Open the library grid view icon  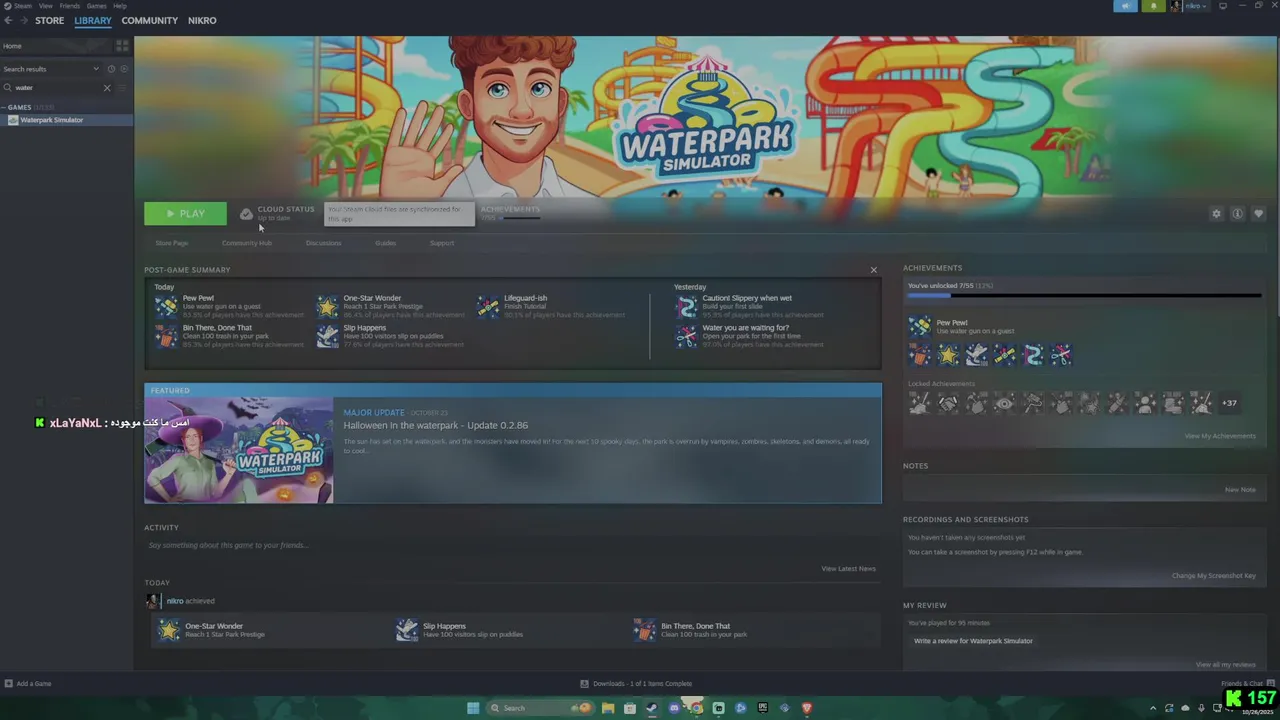122,46
